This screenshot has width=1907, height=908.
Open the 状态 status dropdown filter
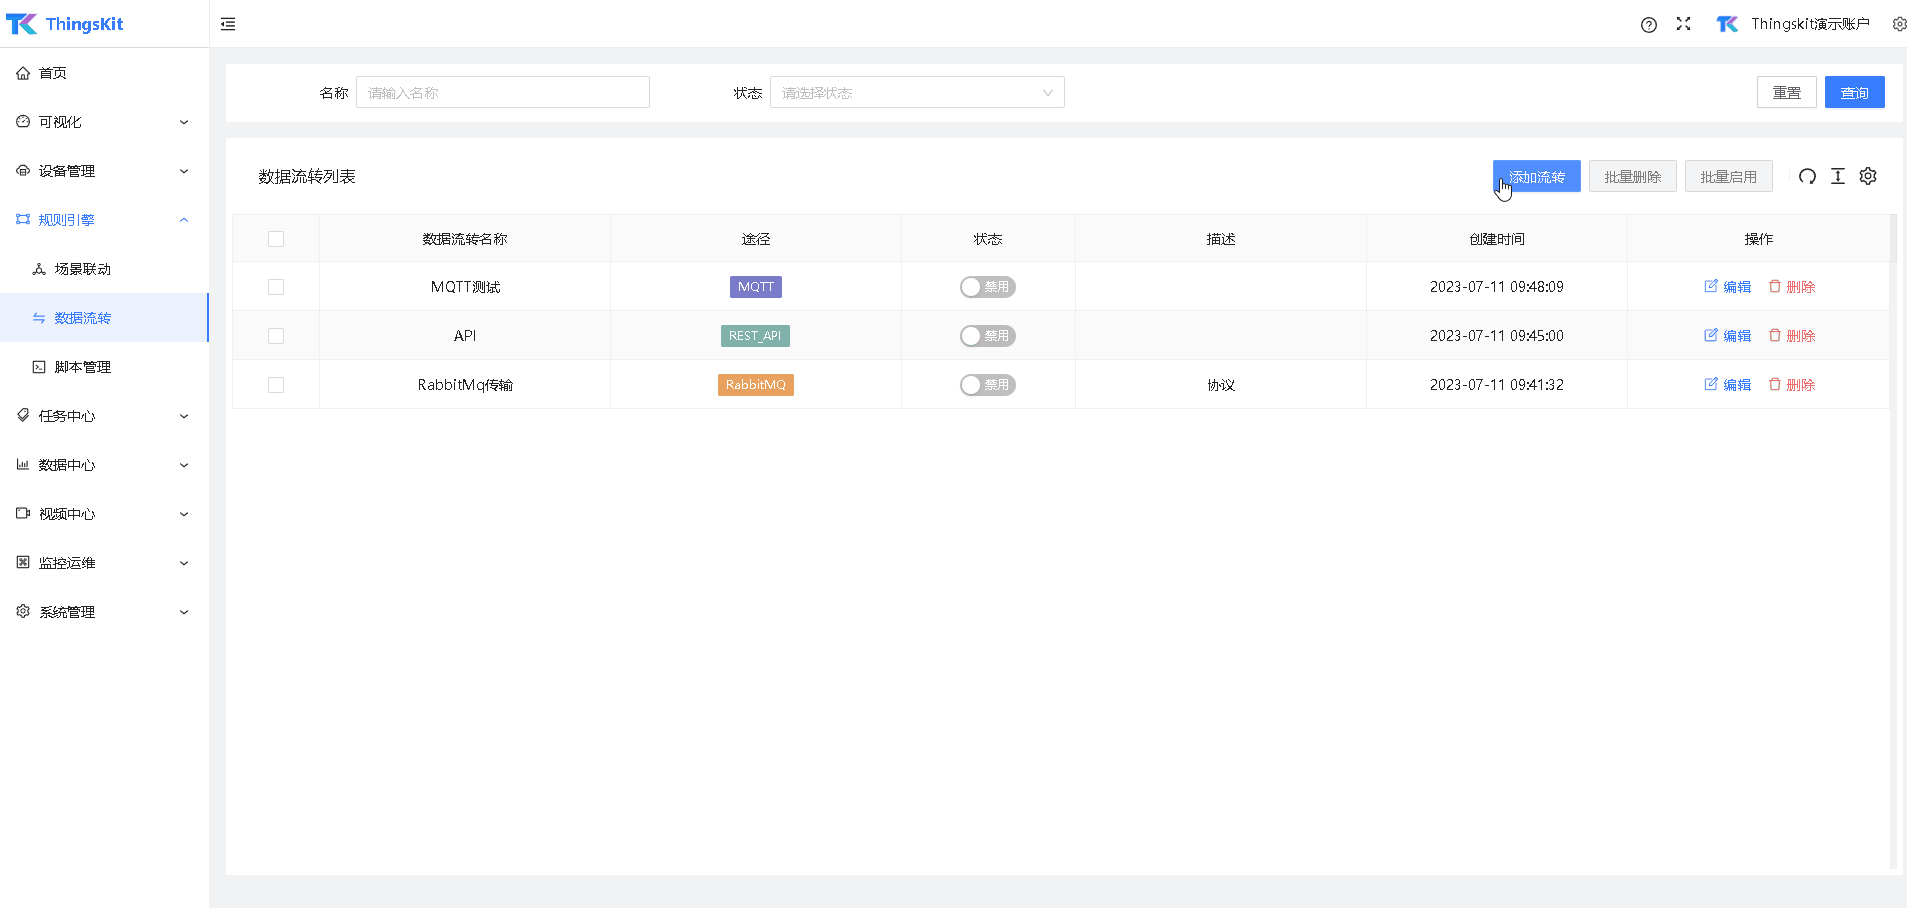[916, 93]
